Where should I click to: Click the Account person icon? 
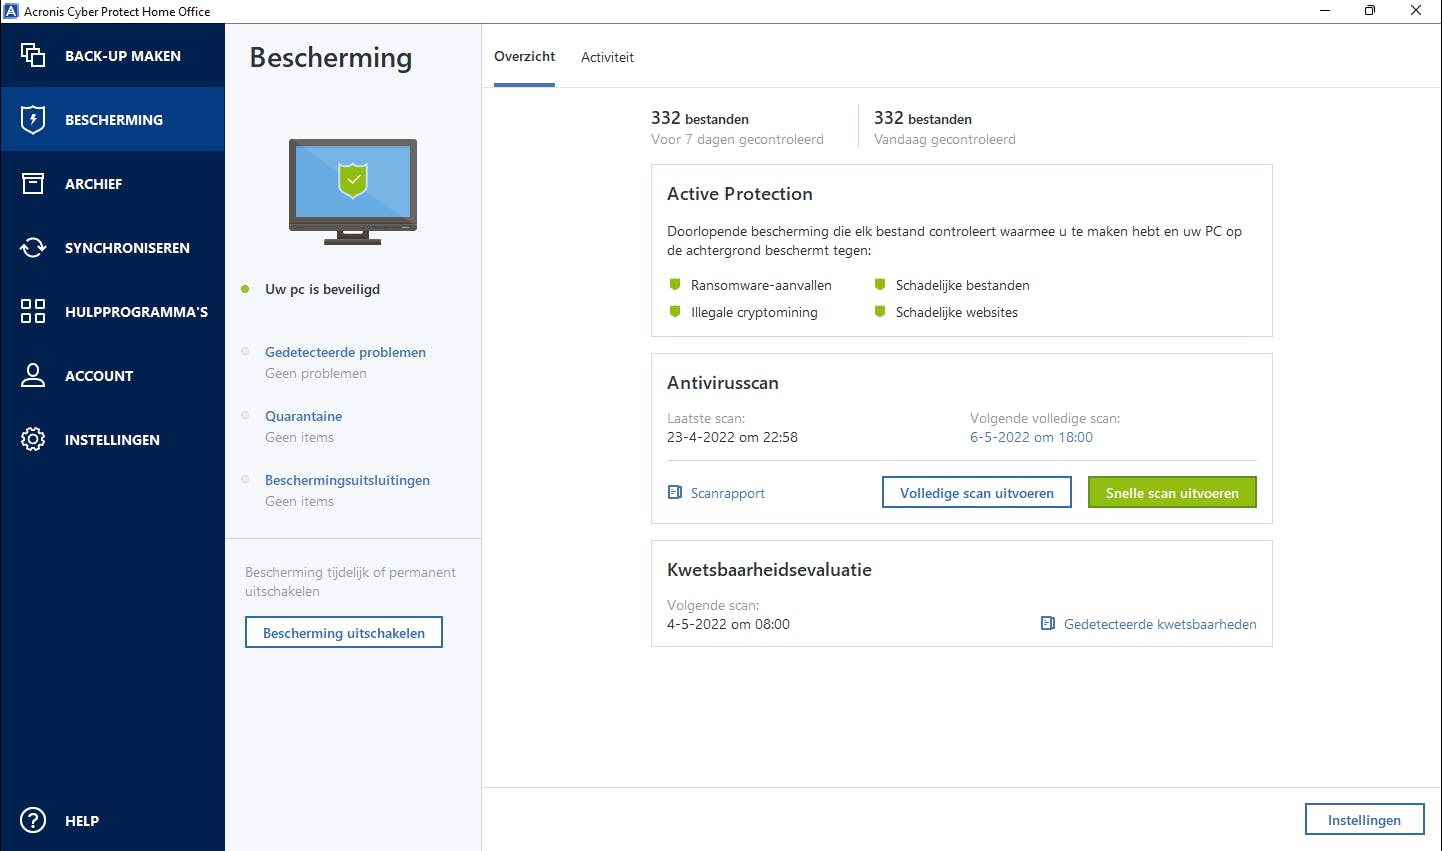(33, 375)
